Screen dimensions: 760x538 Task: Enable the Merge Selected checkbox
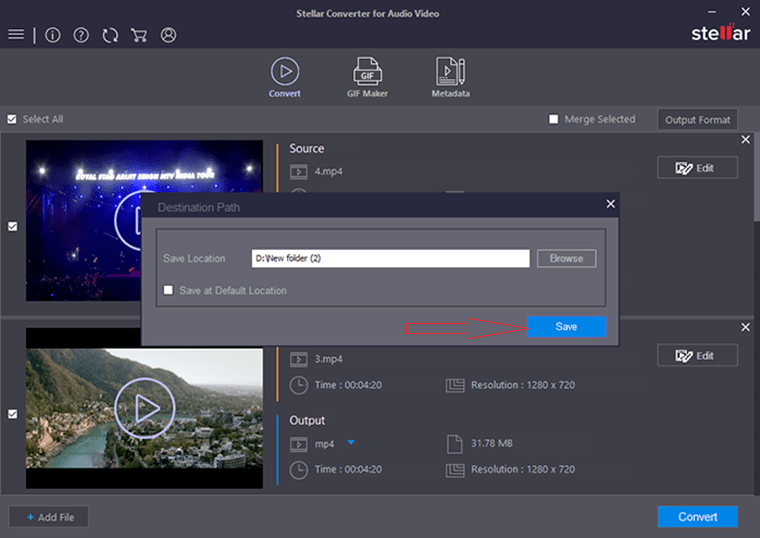pos(554,119)
